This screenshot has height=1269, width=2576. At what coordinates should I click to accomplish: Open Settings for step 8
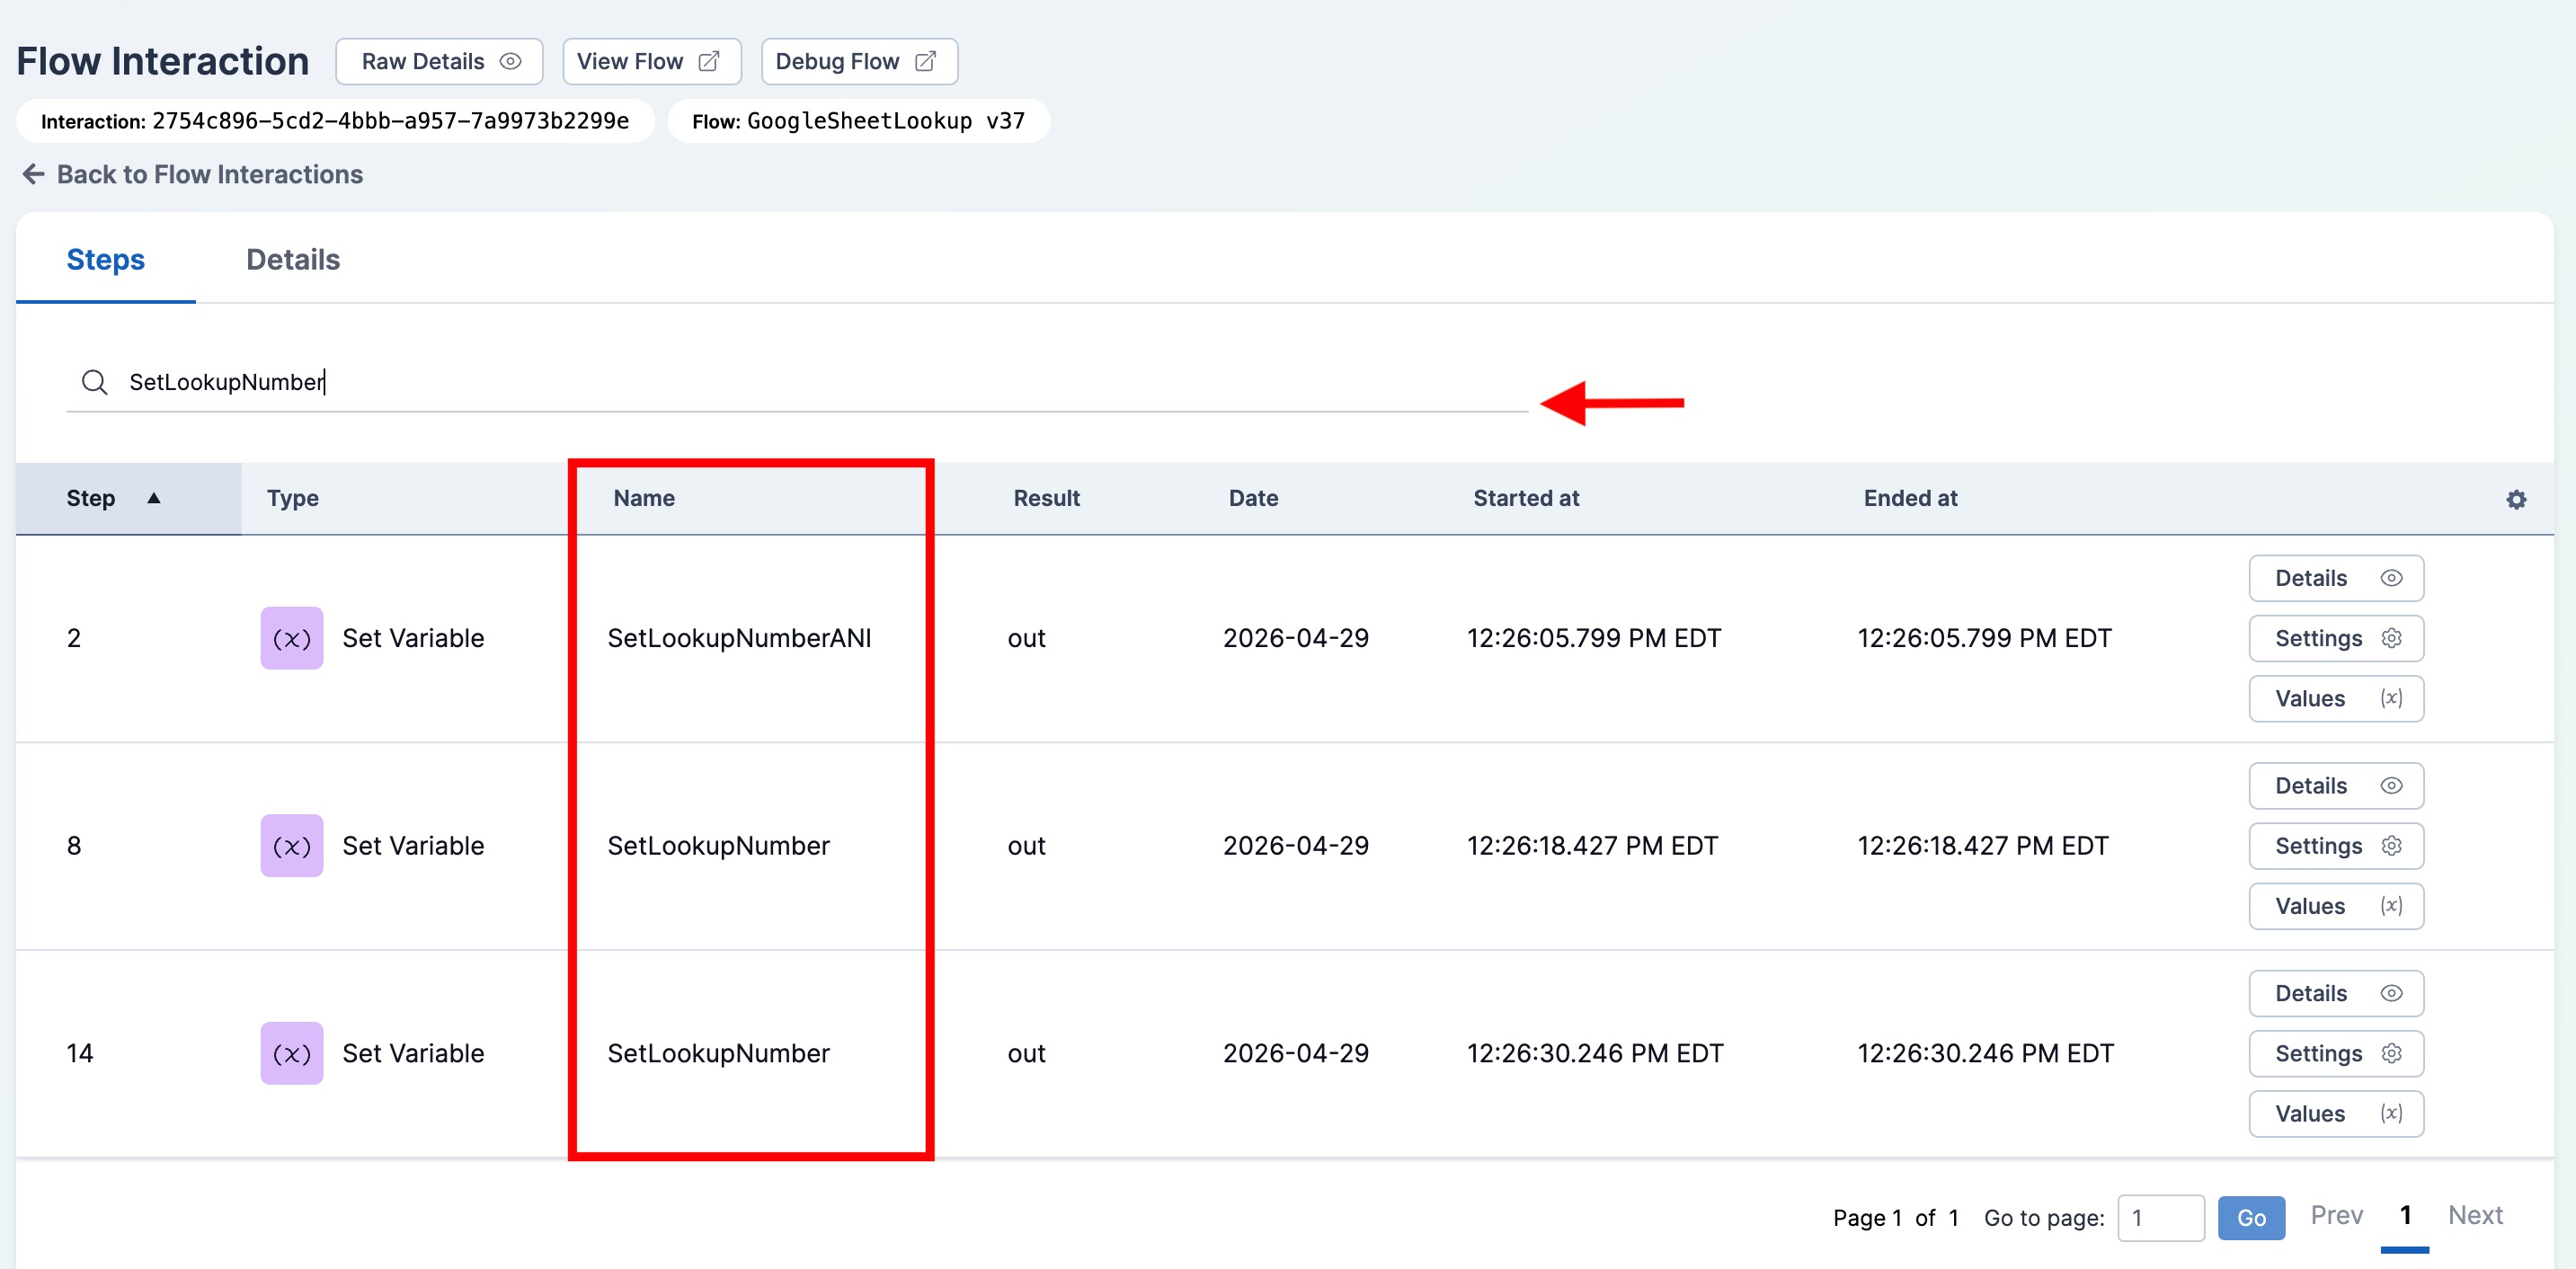tap(2336, 846)
